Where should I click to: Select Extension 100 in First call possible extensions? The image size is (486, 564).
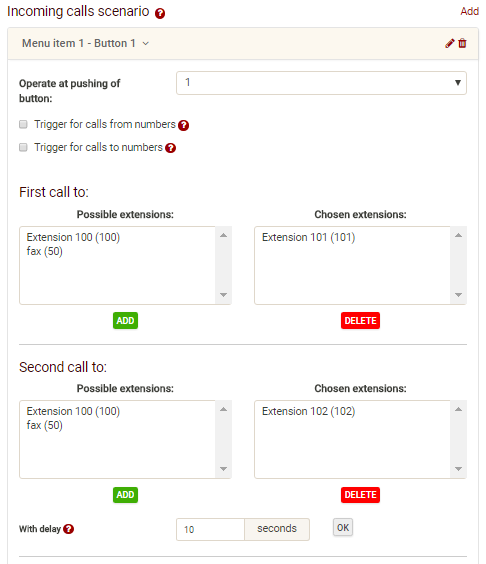coord(73,237)
